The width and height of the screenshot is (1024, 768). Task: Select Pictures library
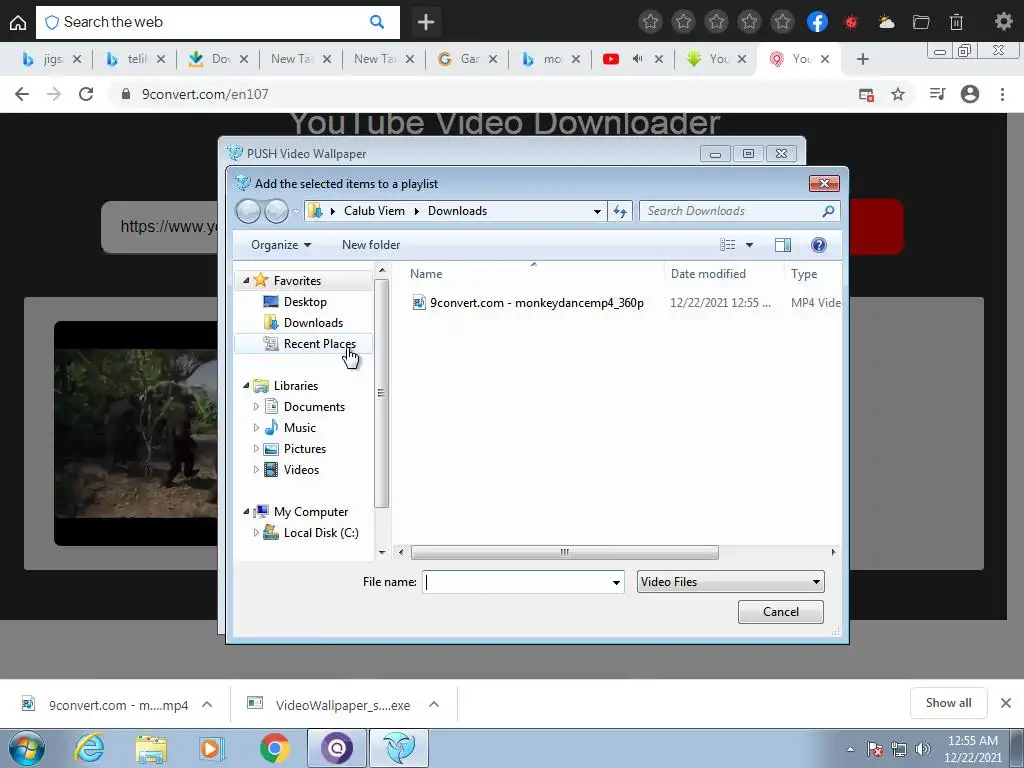(x=304, y=449)
